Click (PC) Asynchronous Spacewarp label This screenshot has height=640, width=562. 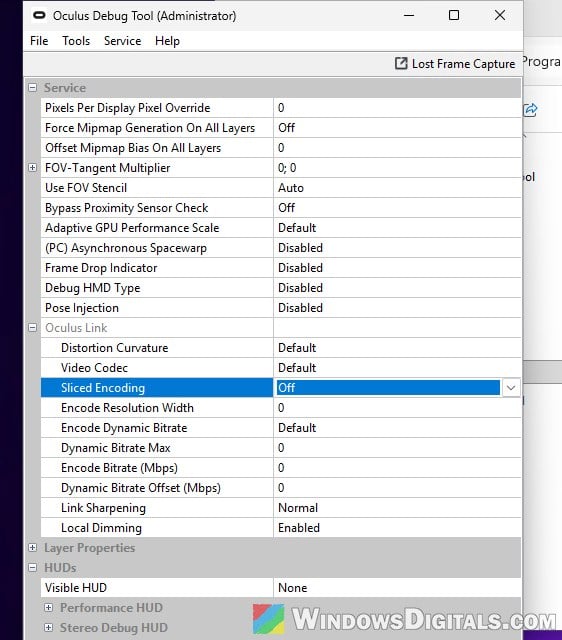coord(126,248)
